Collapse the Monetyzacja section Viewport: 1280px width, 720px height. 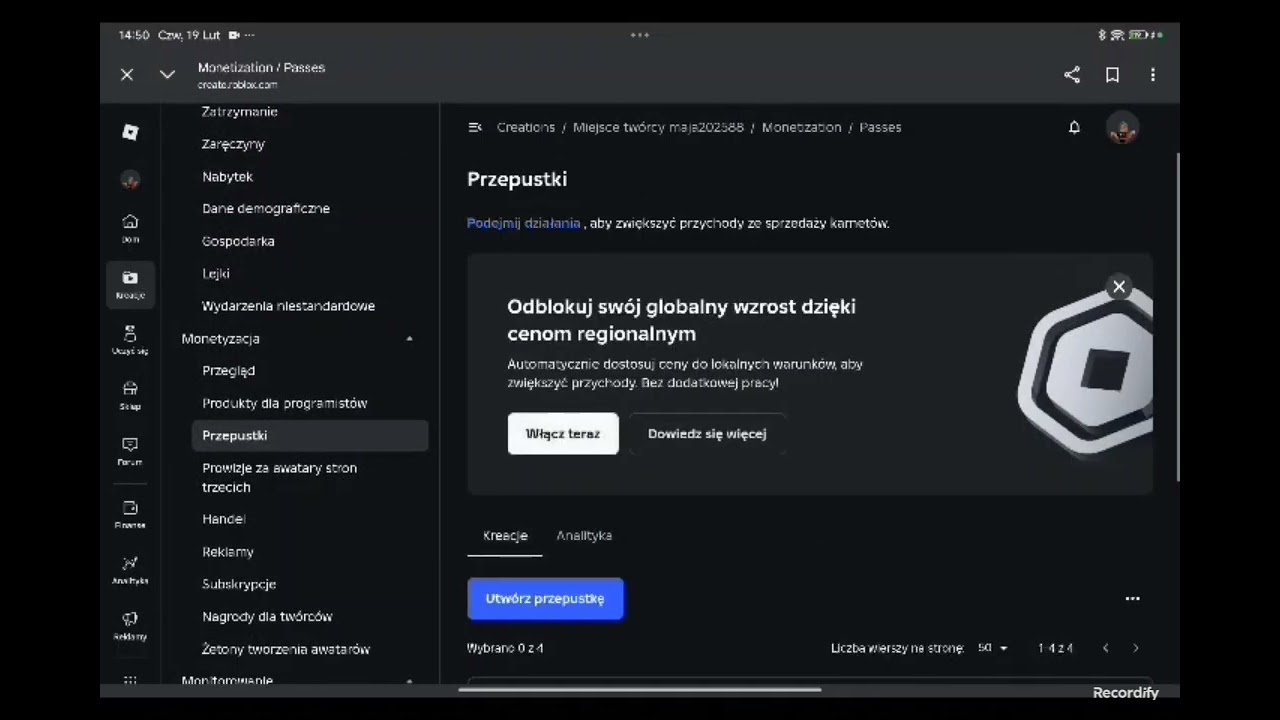pos(409,339)
